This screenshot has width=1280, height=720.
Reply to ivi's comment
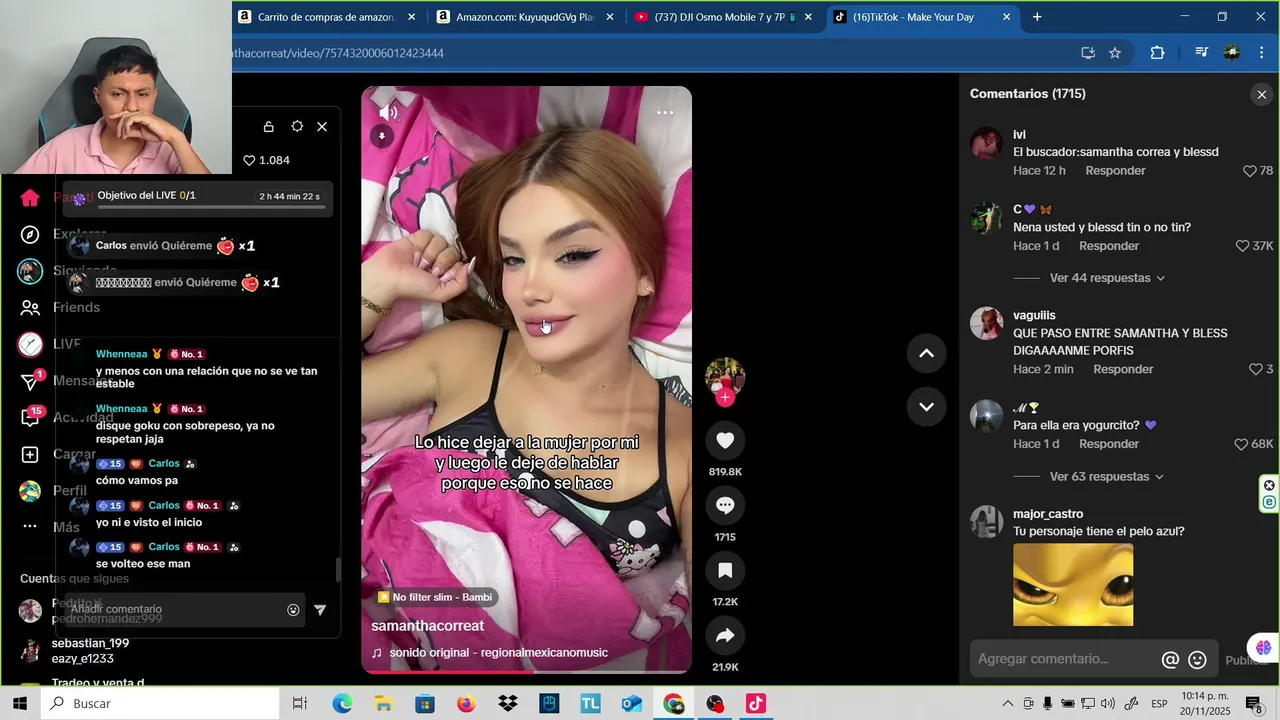pyautogui.click(x=1115, y=171)
